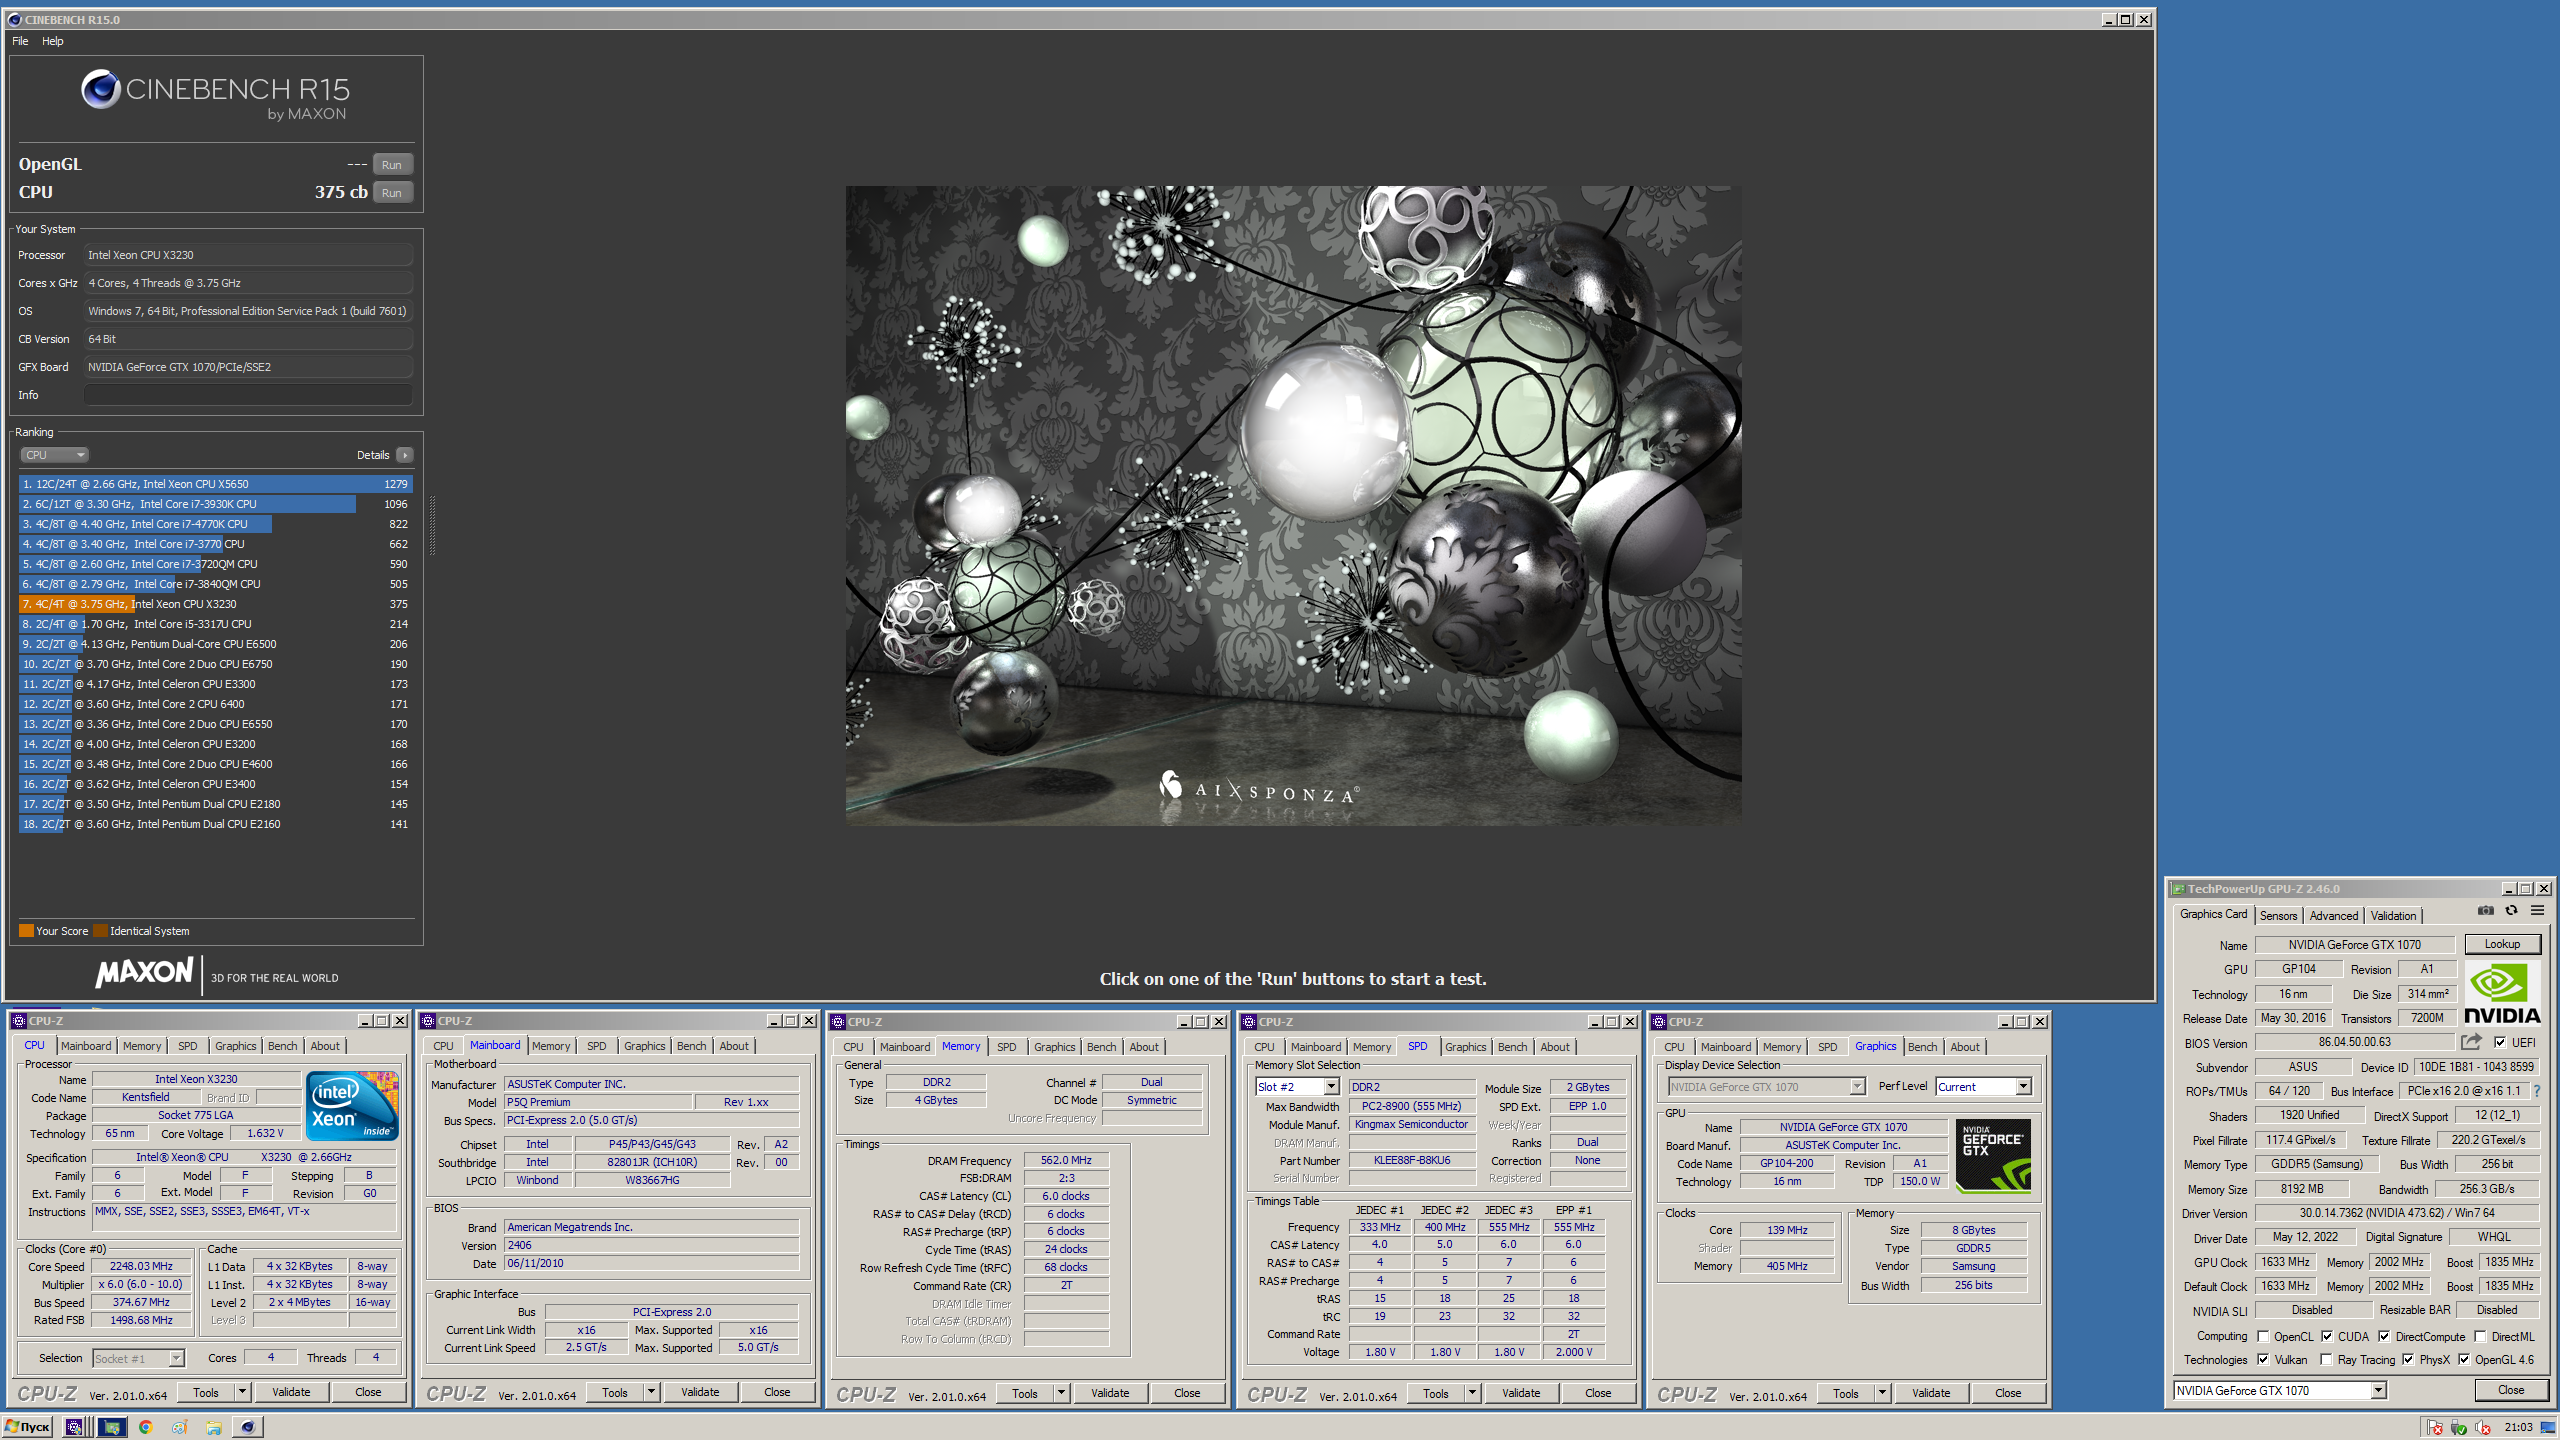This screenshot has width=2560, height=1440.
Task: Click the NVIDIA logo in GPU-Z
Action: (2502, 993)
